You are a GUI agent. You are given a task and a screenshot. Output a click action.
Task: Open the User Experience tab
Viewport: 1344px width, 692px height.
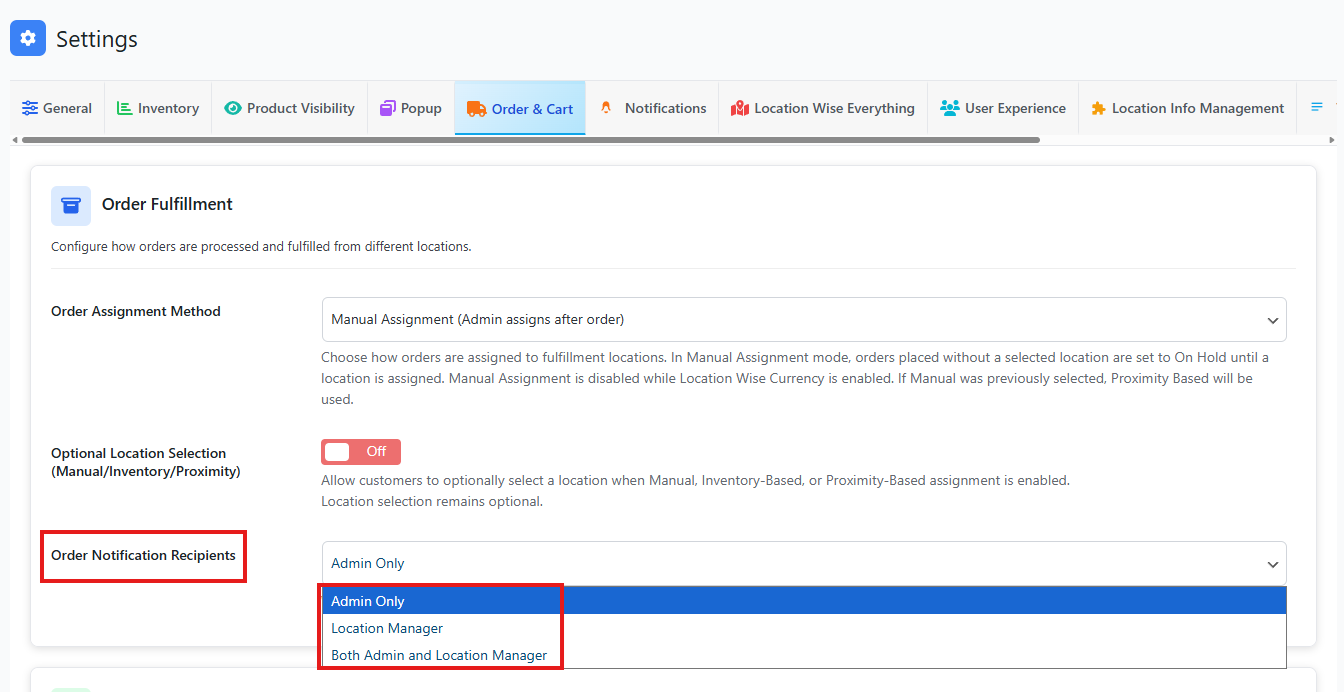(x=1003, y=108)
